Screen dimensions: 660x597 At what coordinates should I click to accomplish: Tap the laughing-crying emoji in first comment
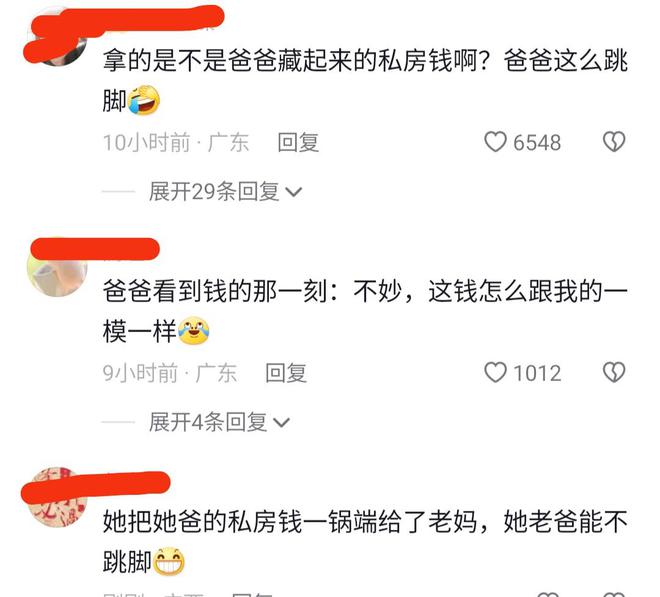point(144,100)
